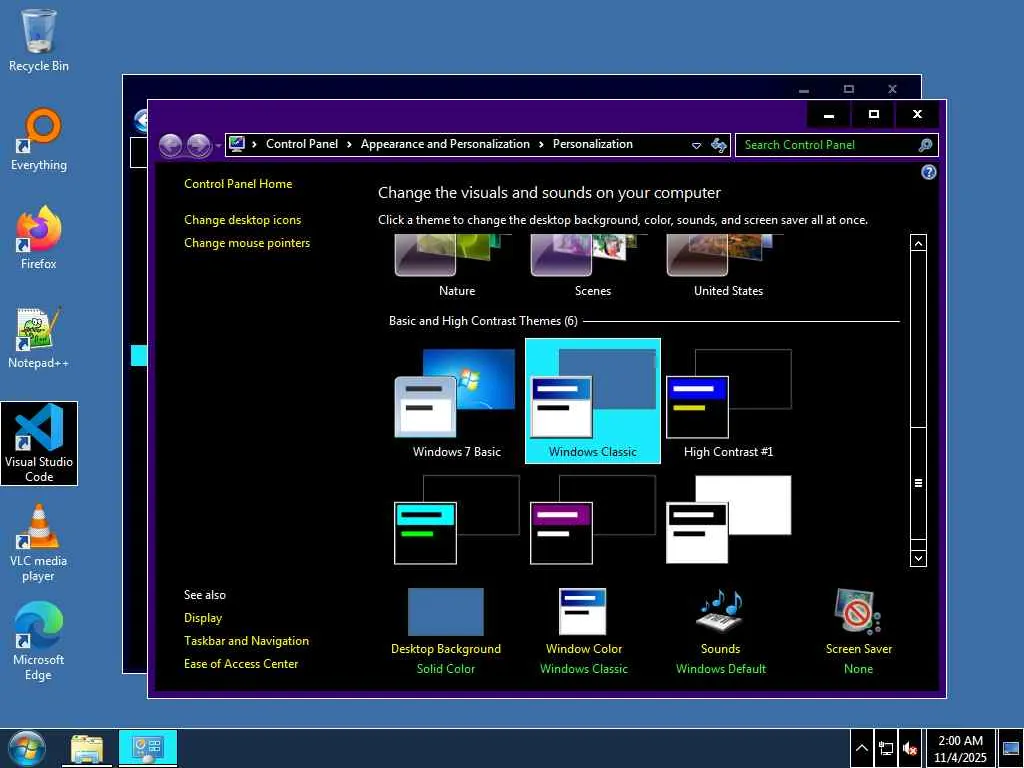Expand the chevron before Control Panel
Viewport: 1024px width, 768px height.
point(254,144)
